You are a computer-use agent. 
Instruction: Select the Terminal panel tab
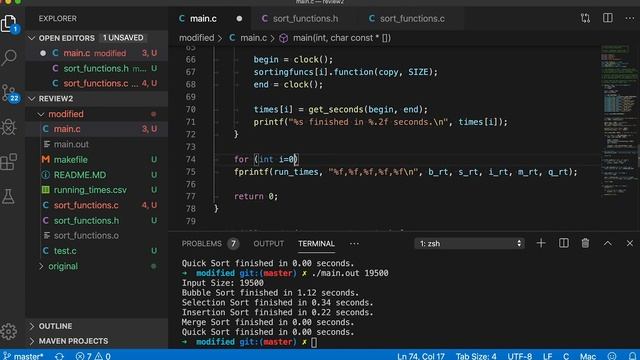coord(316,244)
